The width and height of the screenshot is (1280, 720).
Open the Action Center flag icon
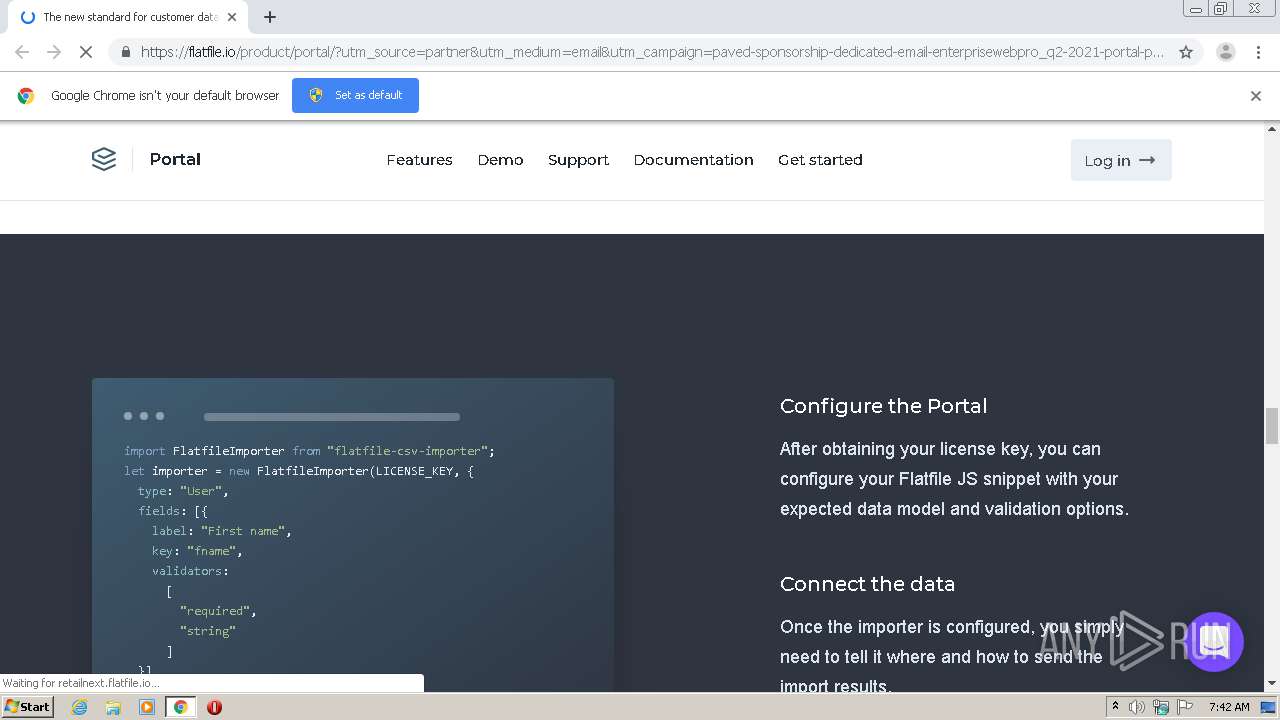[x=1185, y=707]
